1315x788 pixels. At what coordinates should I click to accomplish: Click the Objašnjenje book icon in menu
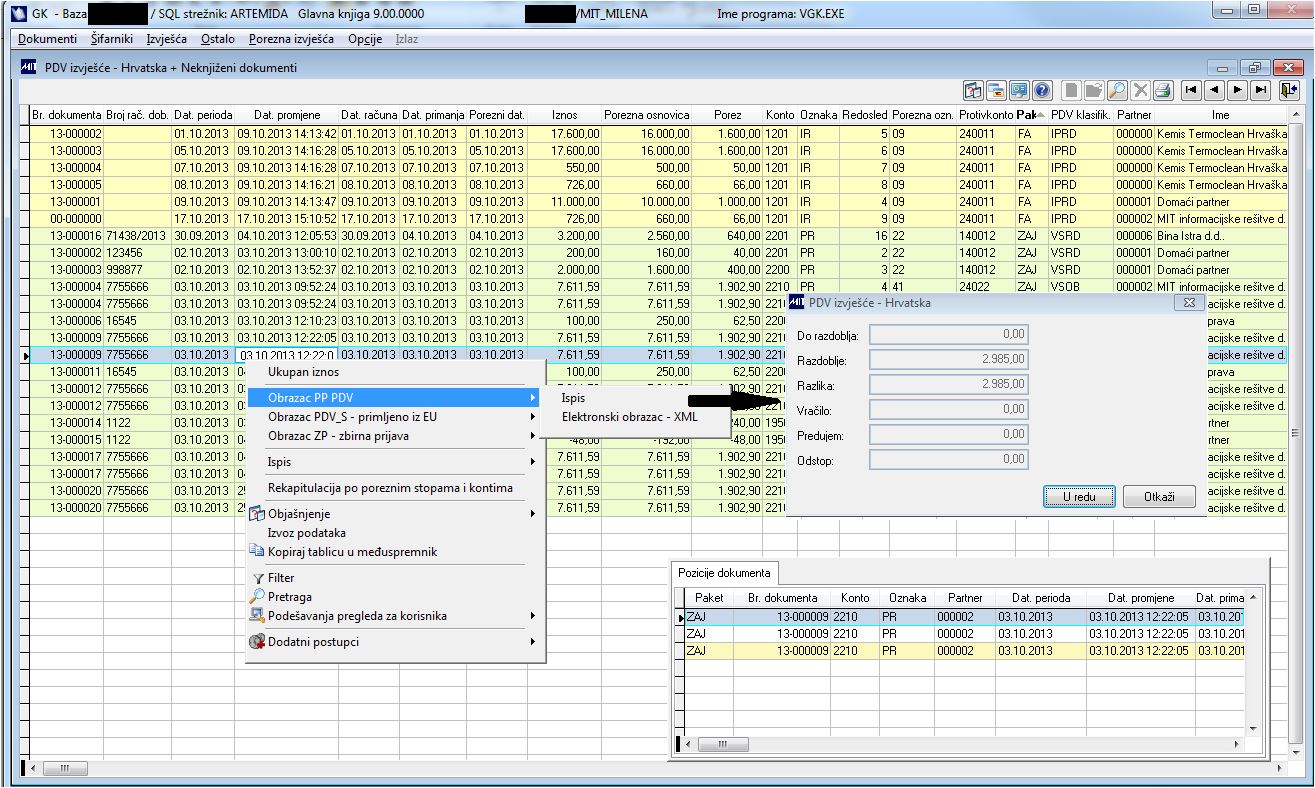coord(258,514)
